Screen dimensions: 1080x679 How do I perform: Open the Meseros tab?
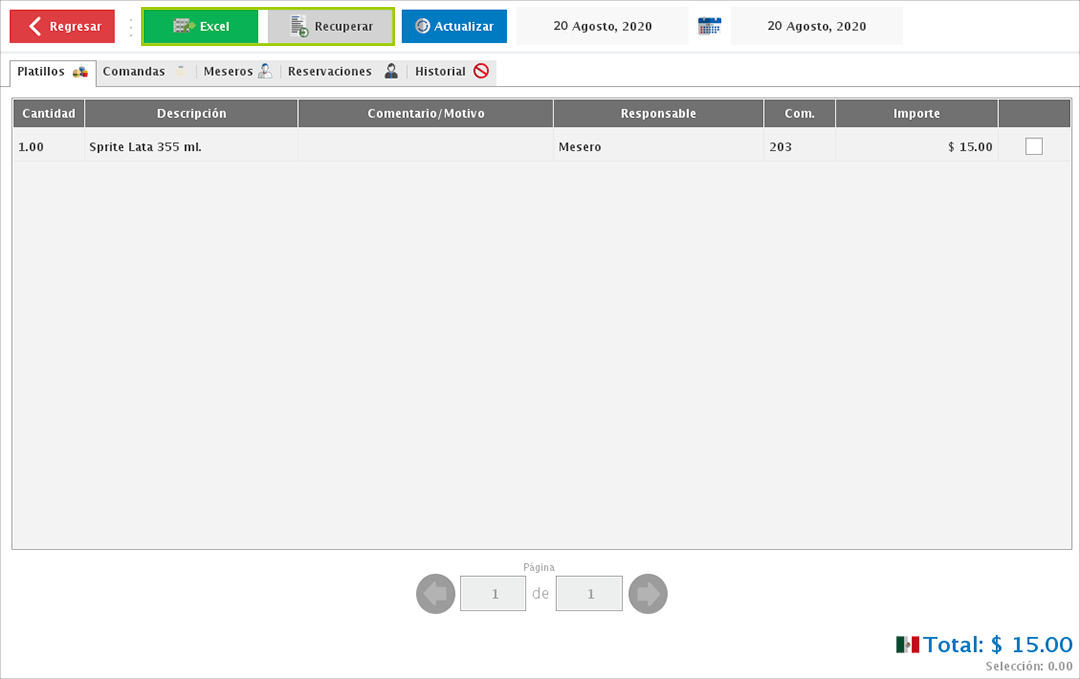tap(228, 72)
